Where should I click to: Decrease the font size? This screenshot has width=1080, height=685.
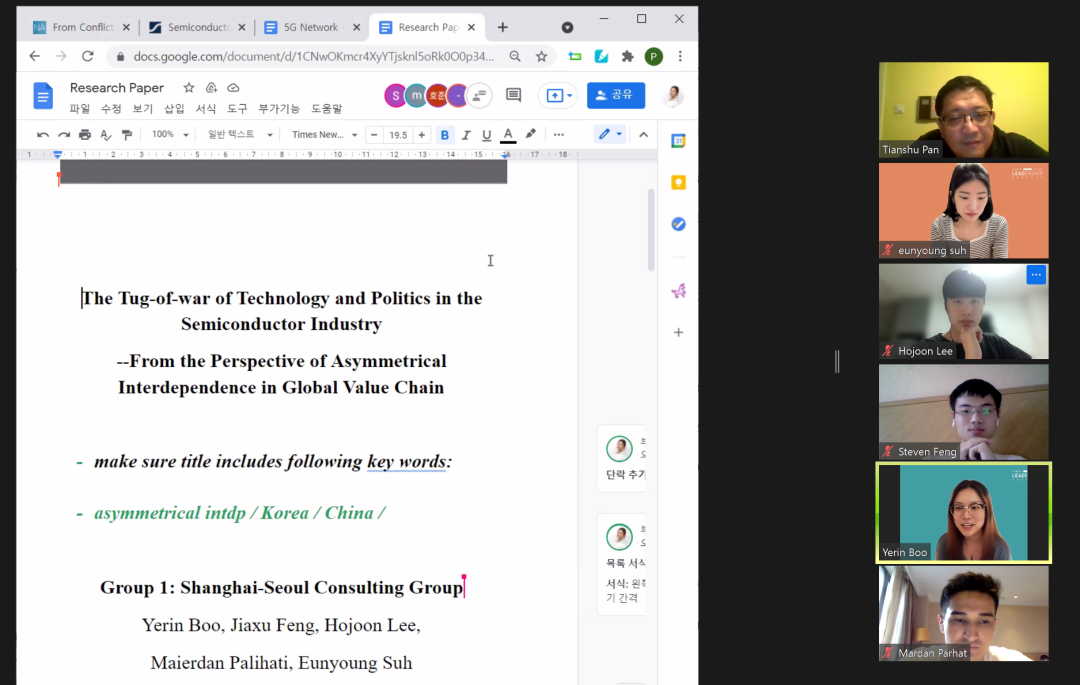tap(374, 135)
